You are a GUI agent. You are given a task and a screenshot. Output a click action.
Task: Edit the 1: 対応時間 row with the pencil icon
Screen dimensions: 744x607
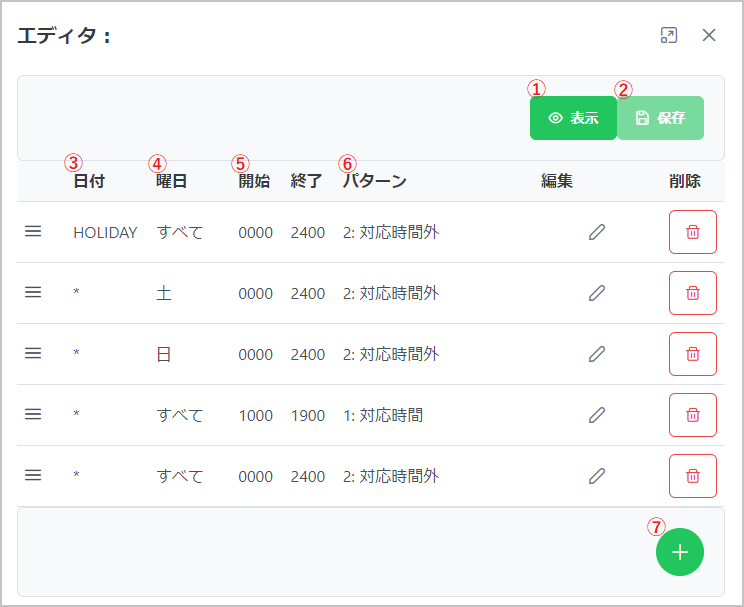(x=597, y=415)
